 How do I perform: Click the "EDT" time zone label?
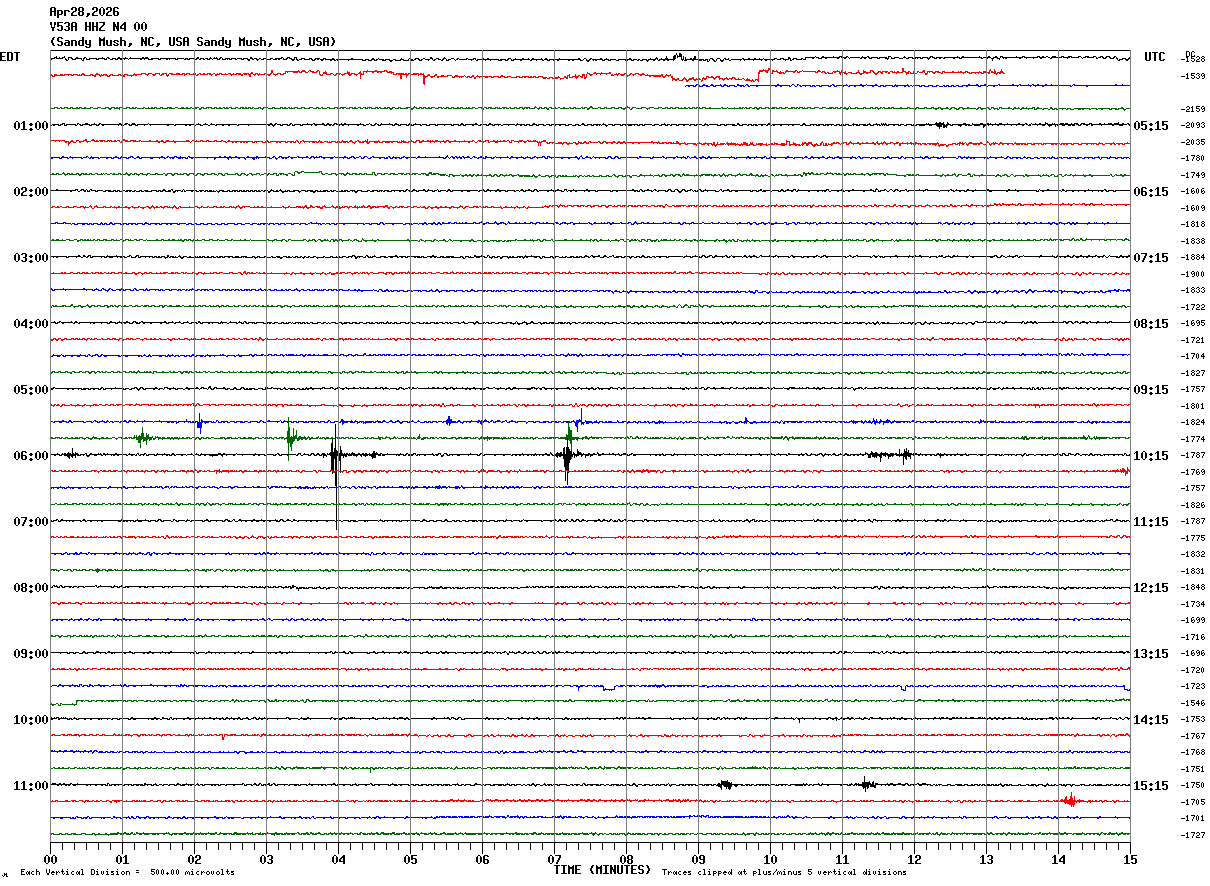(x=10, y=57)
